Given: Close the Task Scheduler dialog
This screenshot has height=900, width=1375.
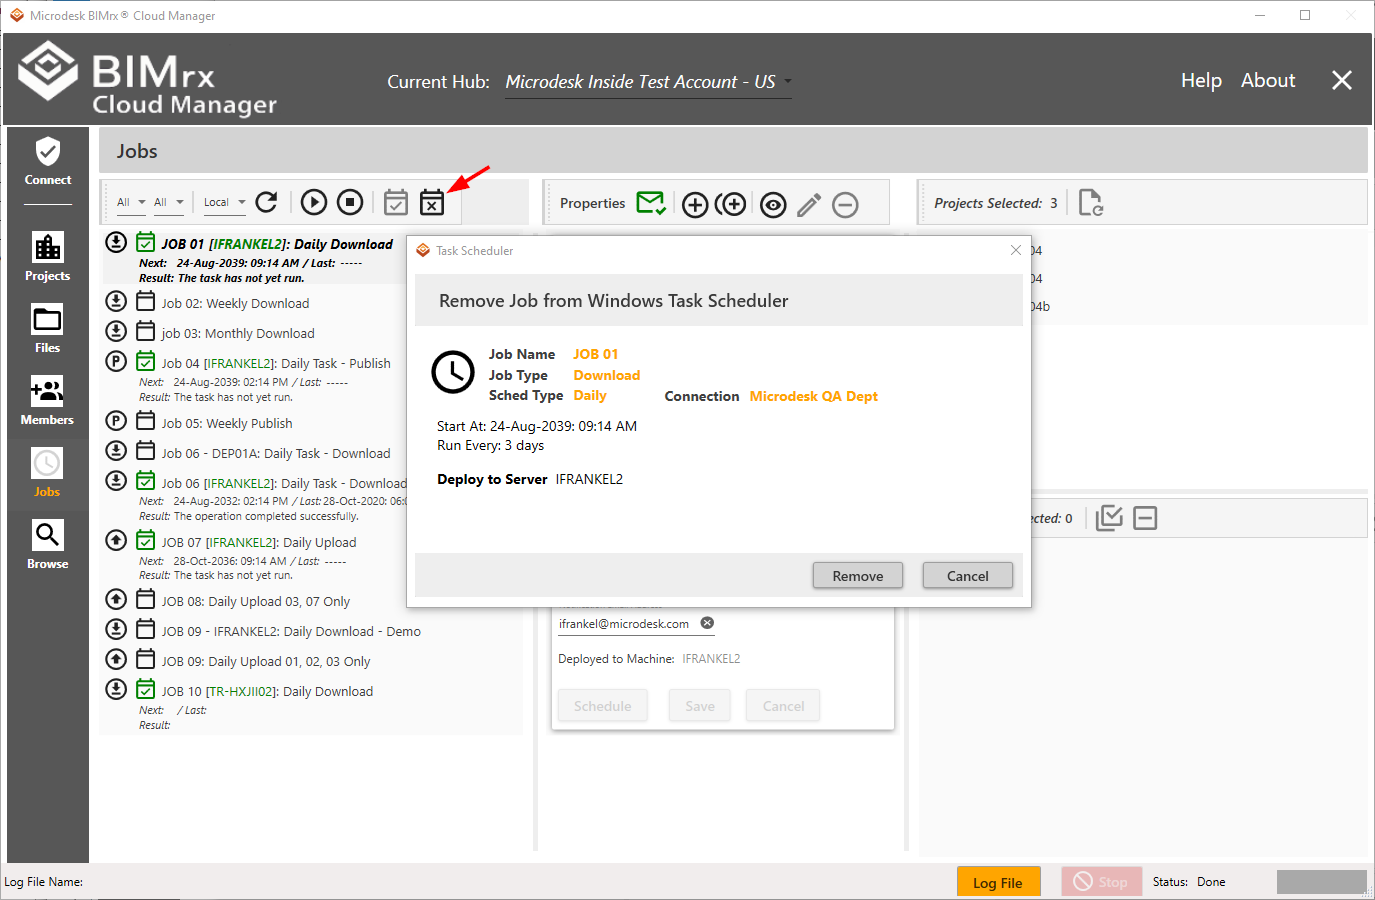Looking at the screenshot, I should point(1016,250).
